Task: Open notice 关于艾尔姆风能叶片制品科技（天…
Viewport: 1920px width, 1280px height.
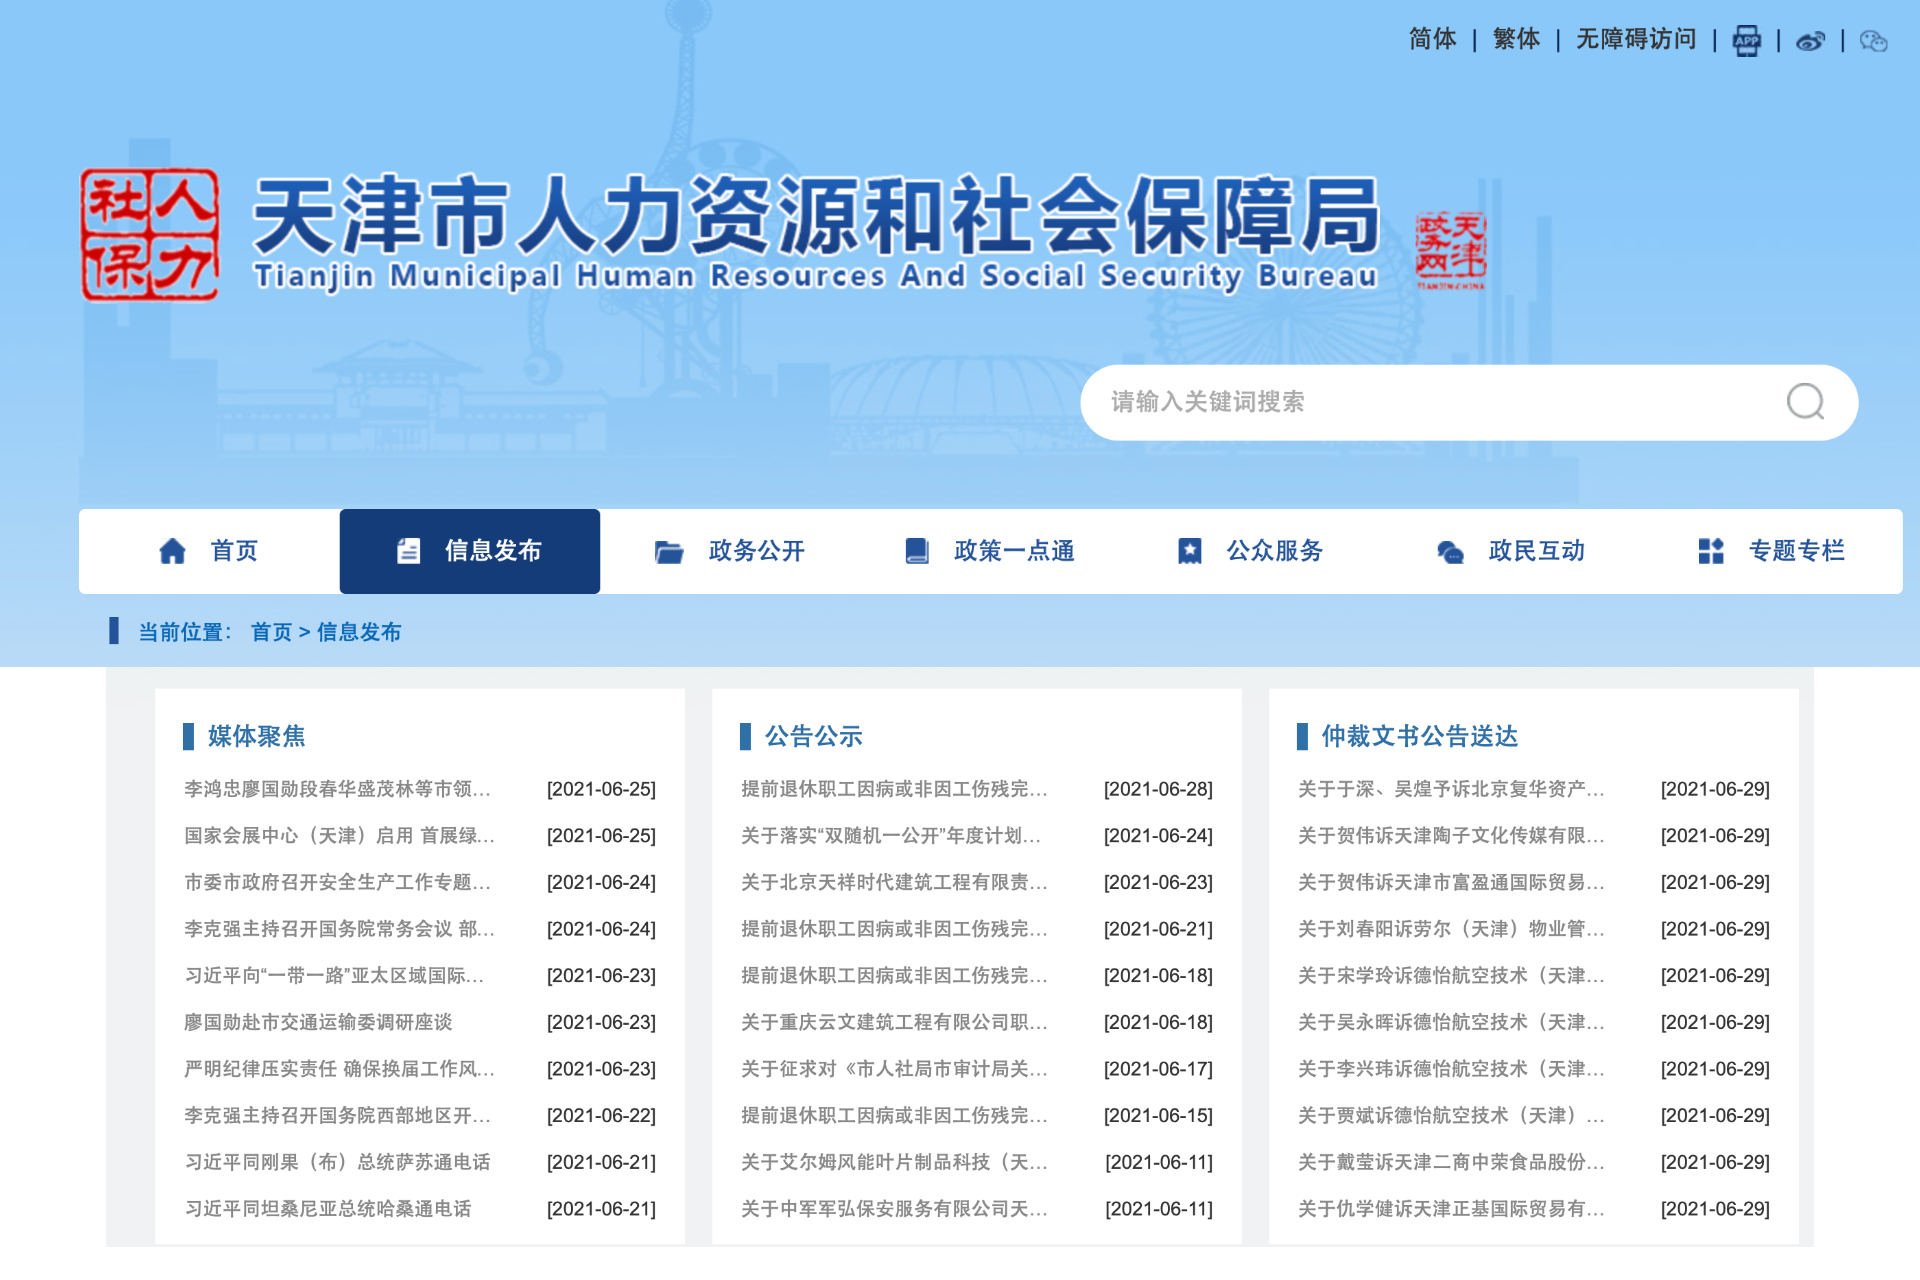Action: point(894,1162)
